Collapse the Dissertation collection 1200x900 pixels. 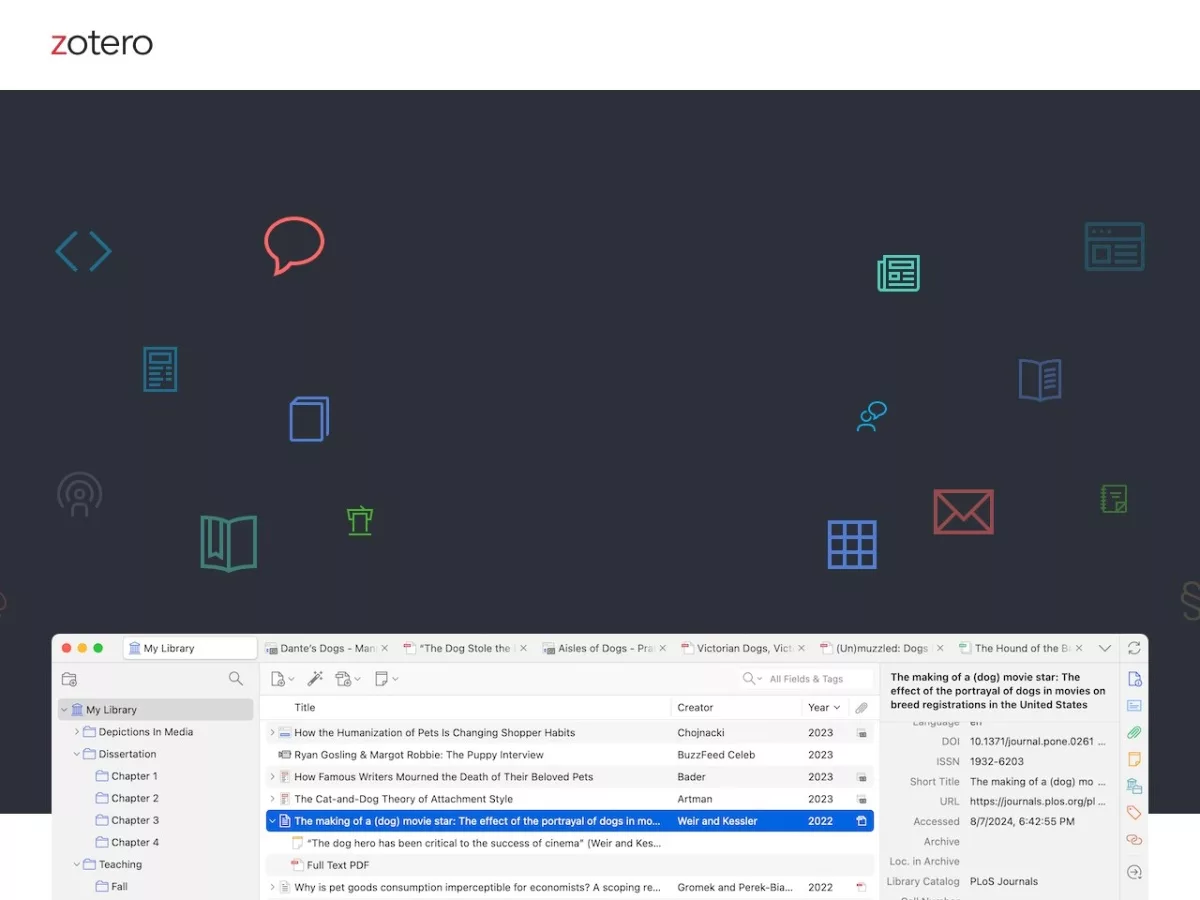point(77,754)
